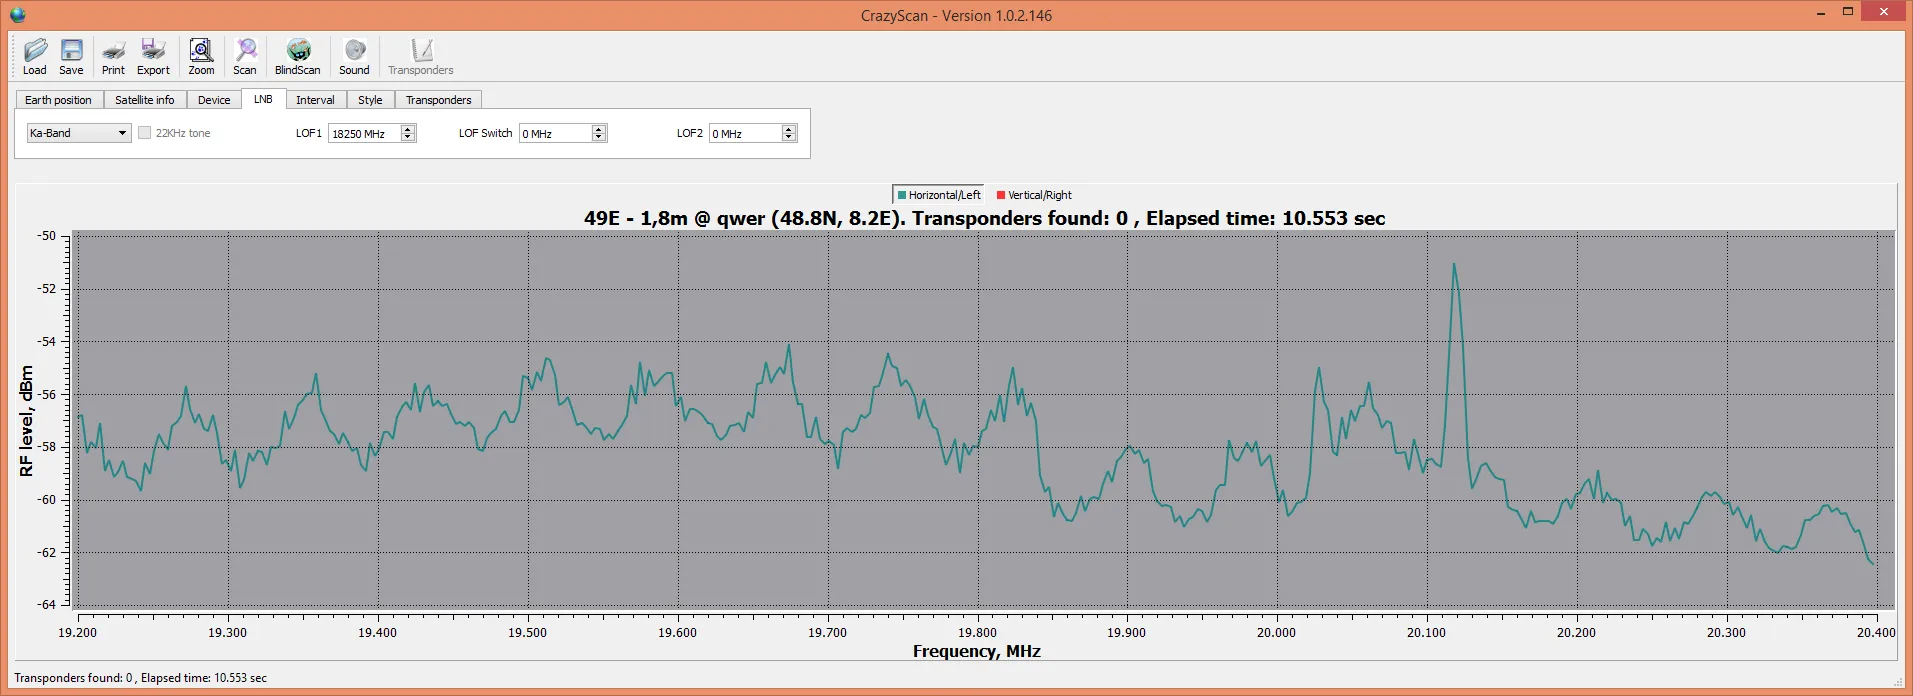
Task: Open the Satellite info tab
Action: coord(144,100)
